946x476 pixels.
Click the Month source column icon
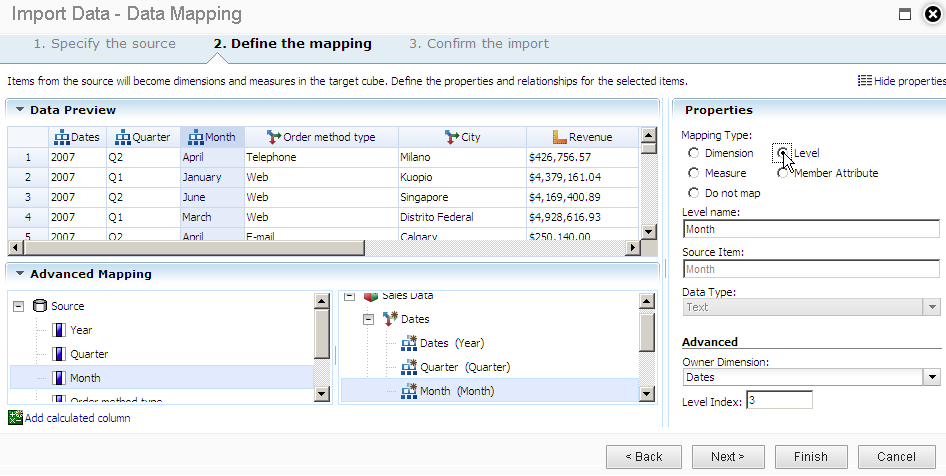tap(59, 378)
